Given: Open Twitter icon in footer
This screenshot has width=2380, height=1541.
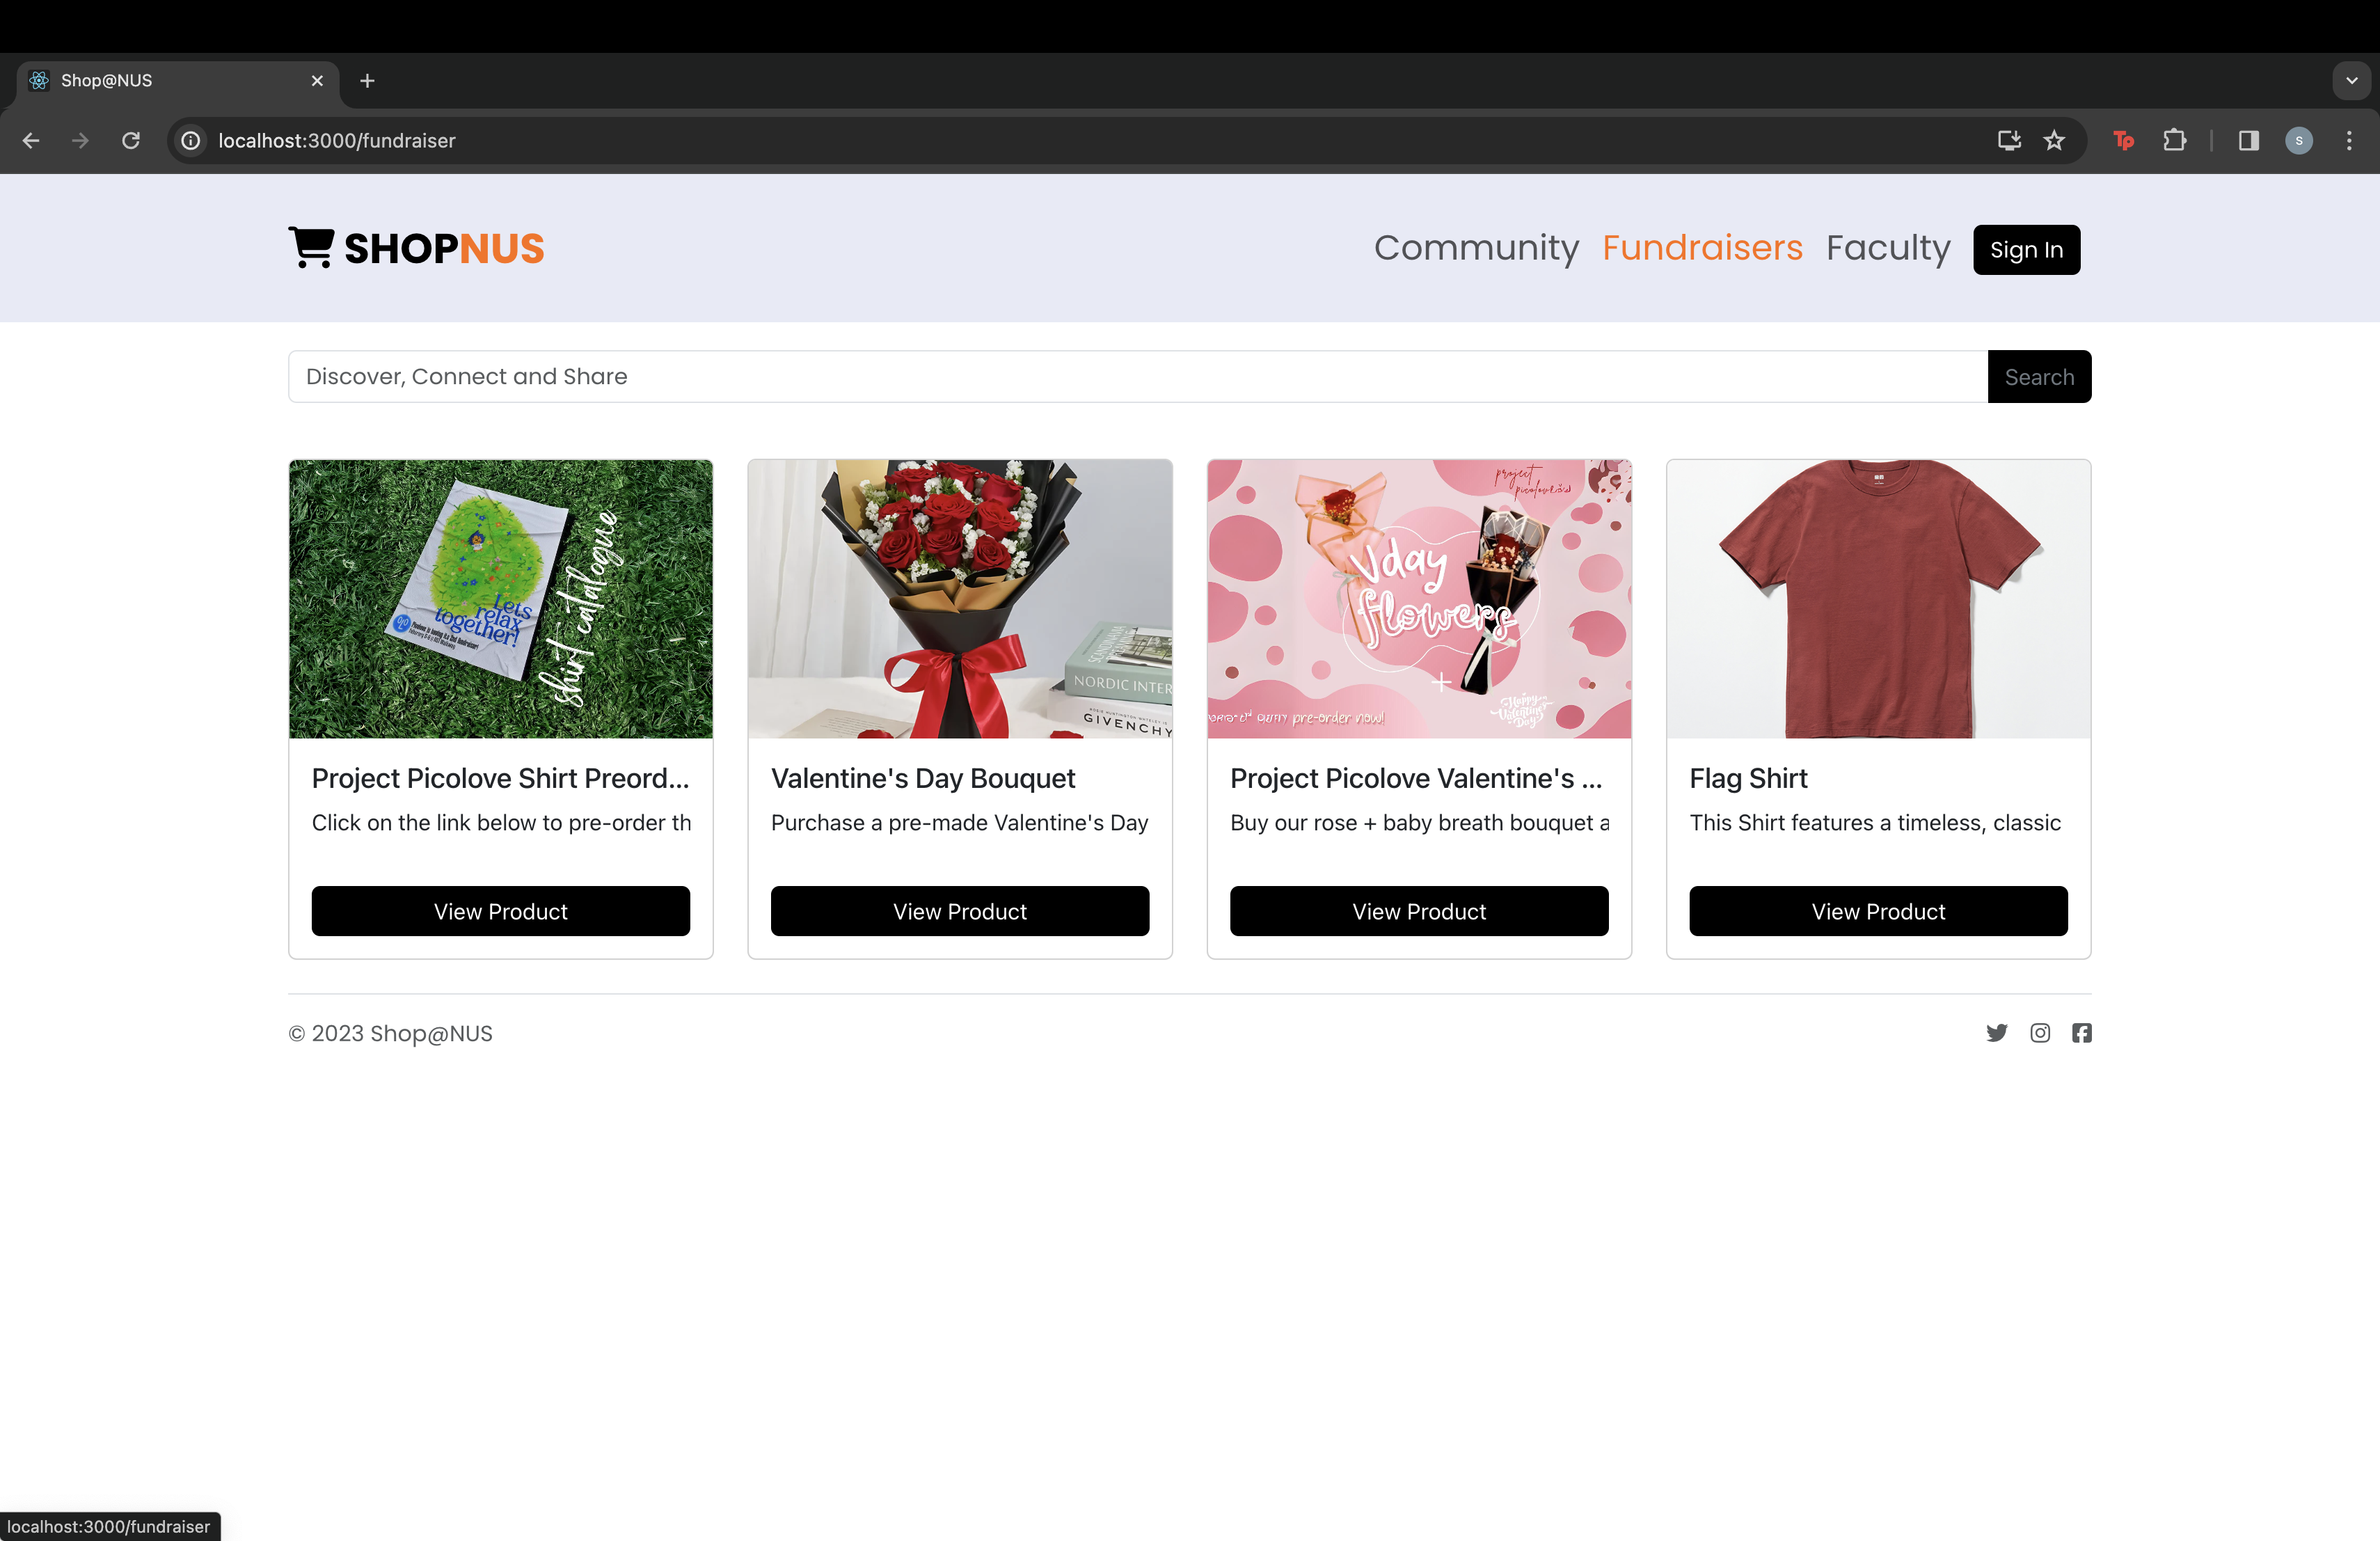Looking at the screenshot, I should [x=1996, y=1033].
